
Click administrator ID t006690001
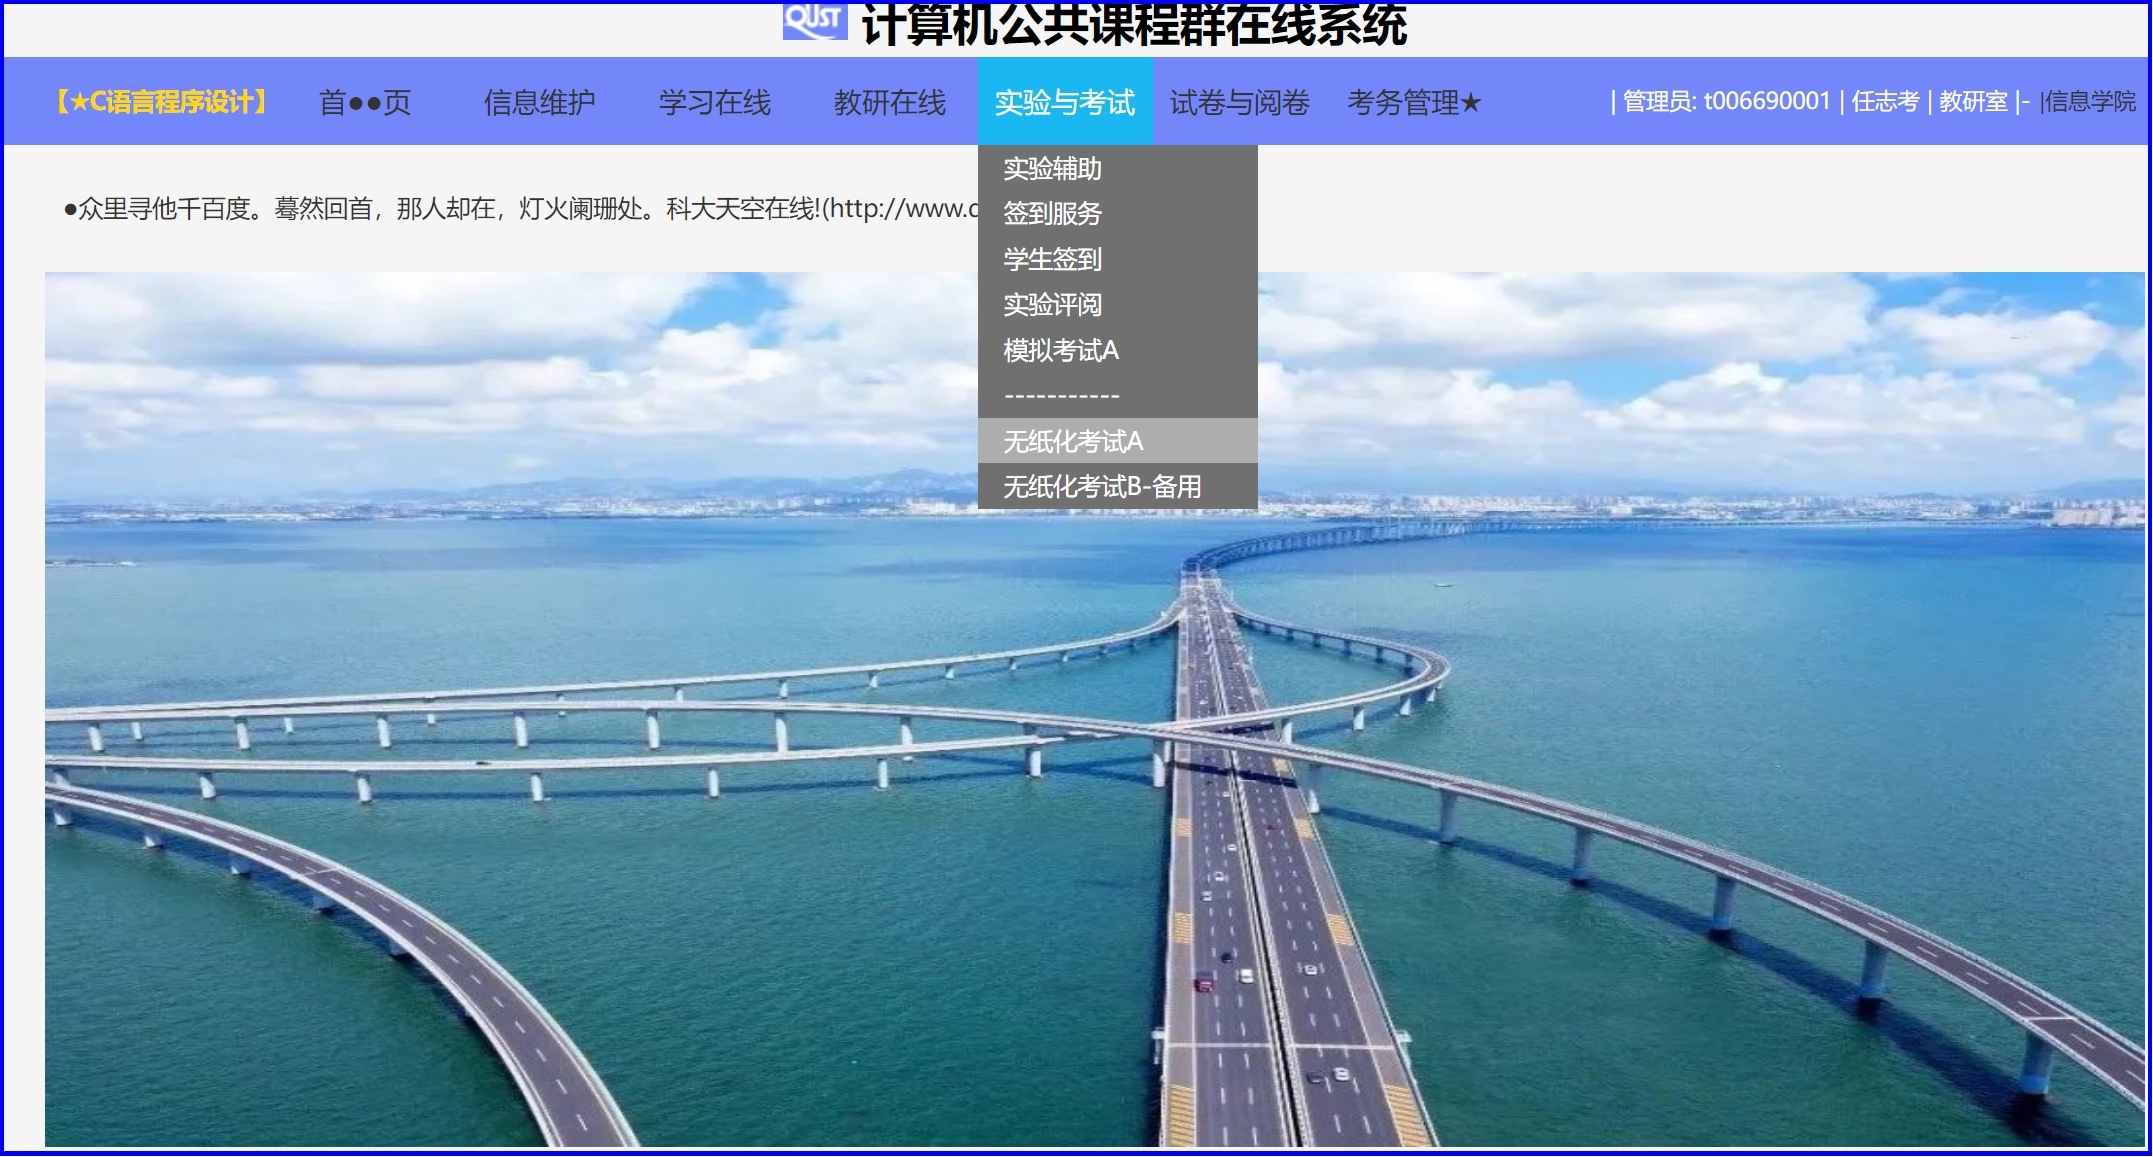pyautogui.click(x=1766, y=101)
